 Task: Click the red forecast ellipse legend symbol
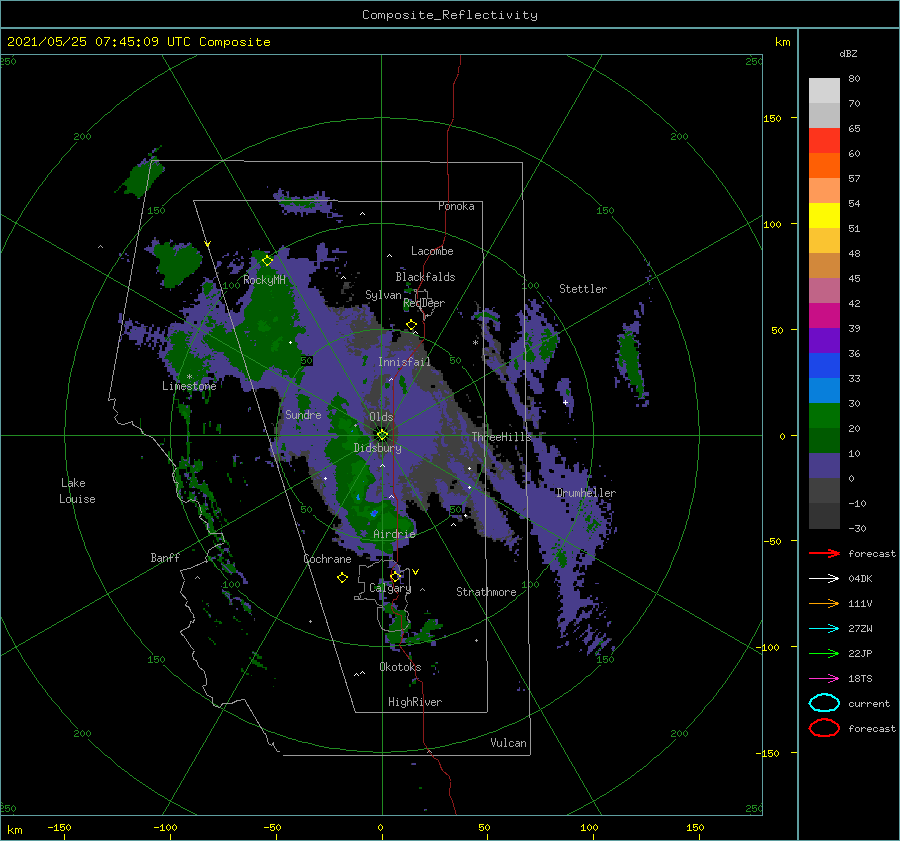824,728
